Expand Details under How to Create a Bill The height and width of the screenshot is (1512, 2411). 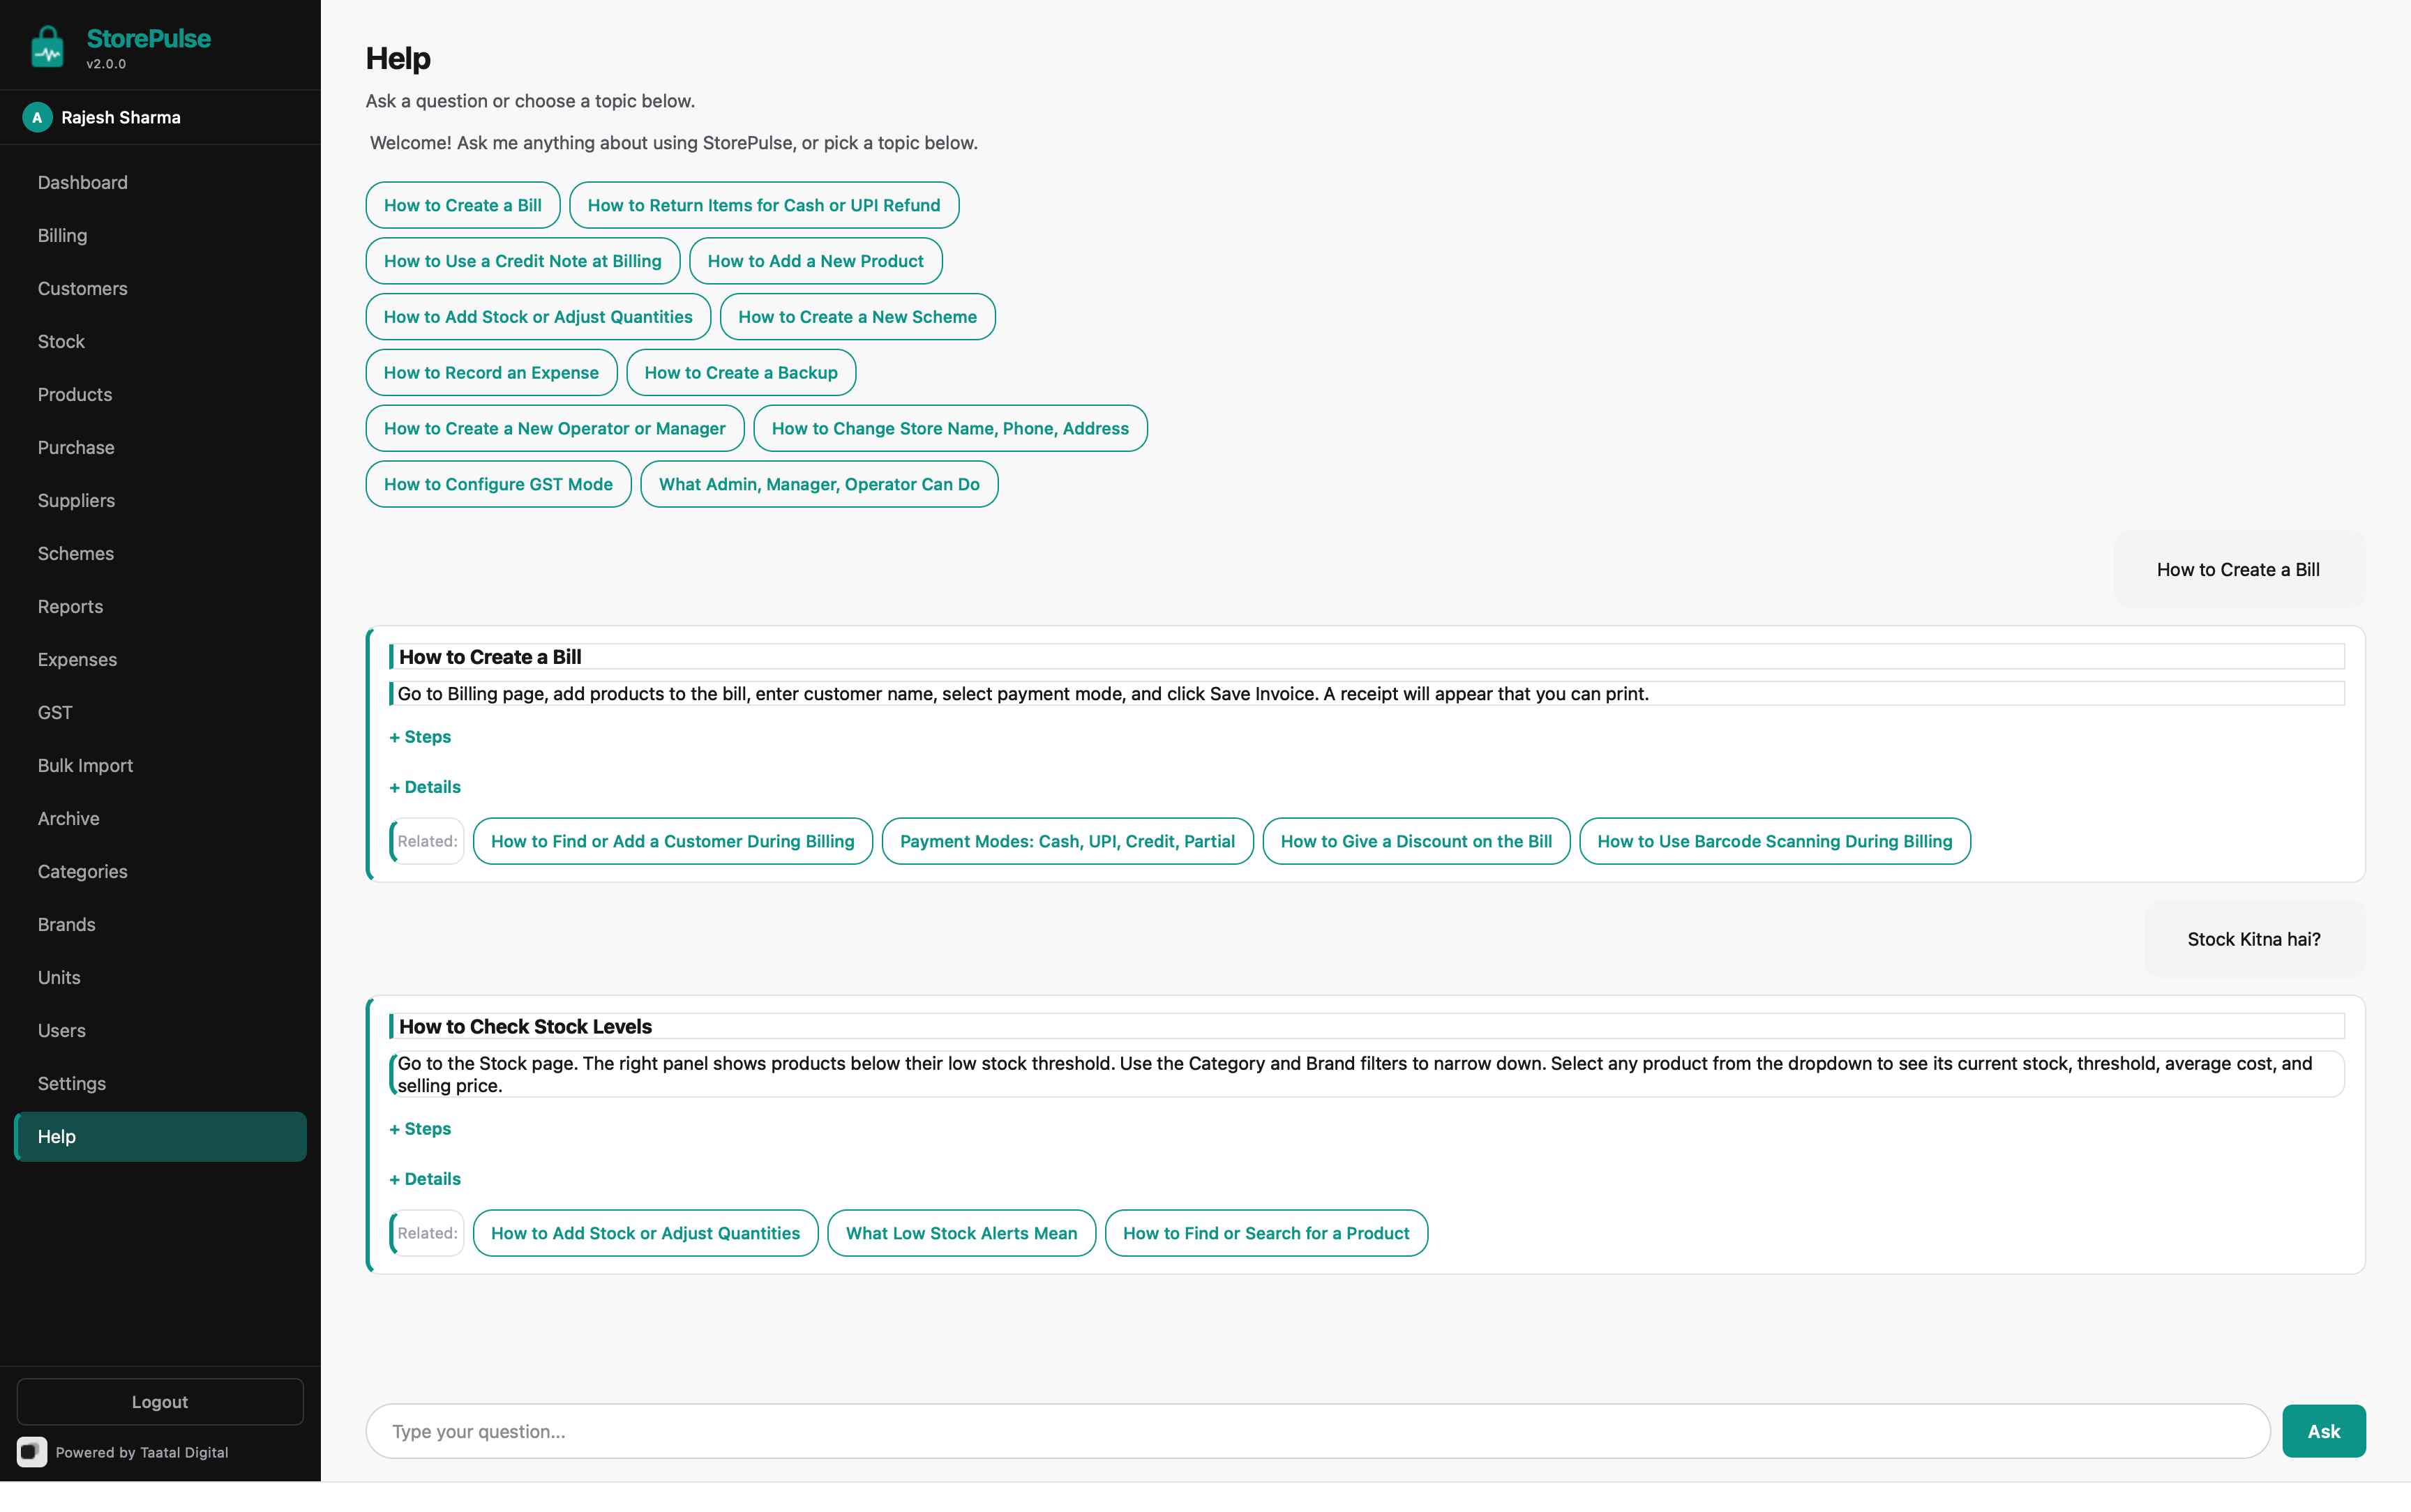pos(425,787)
